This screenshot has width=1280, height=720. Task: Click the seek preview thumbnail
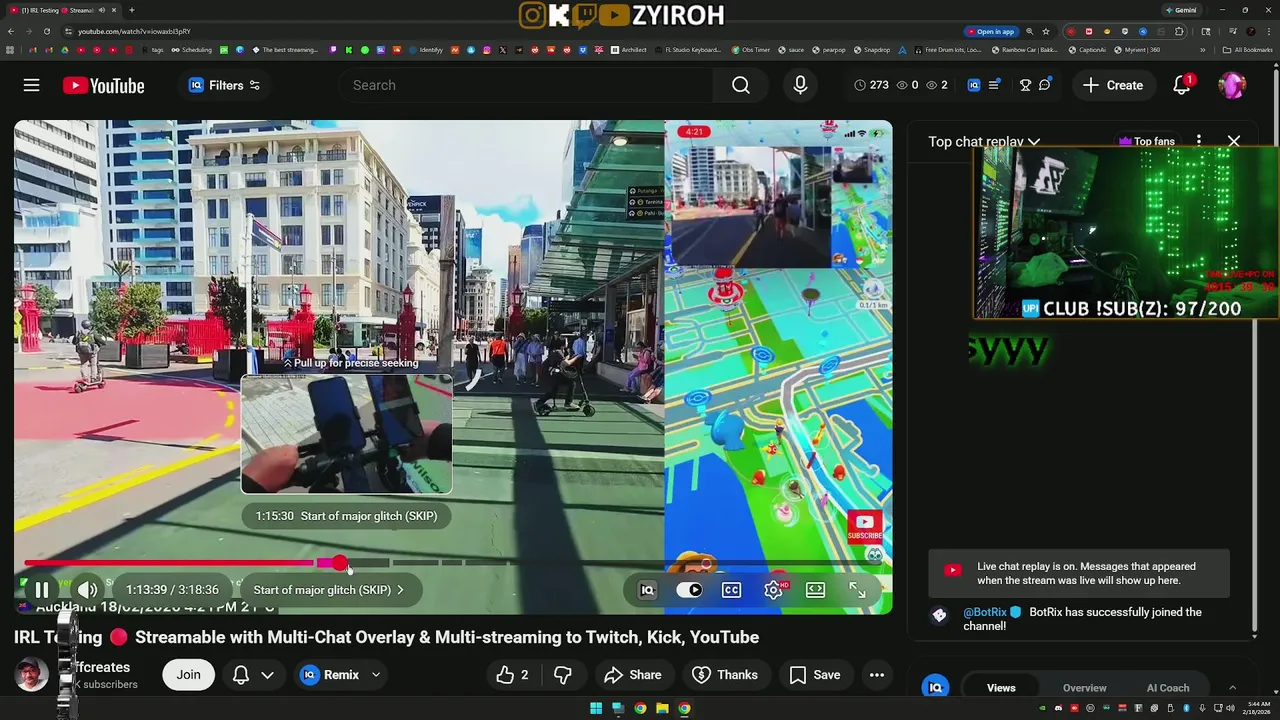point(346,434)
